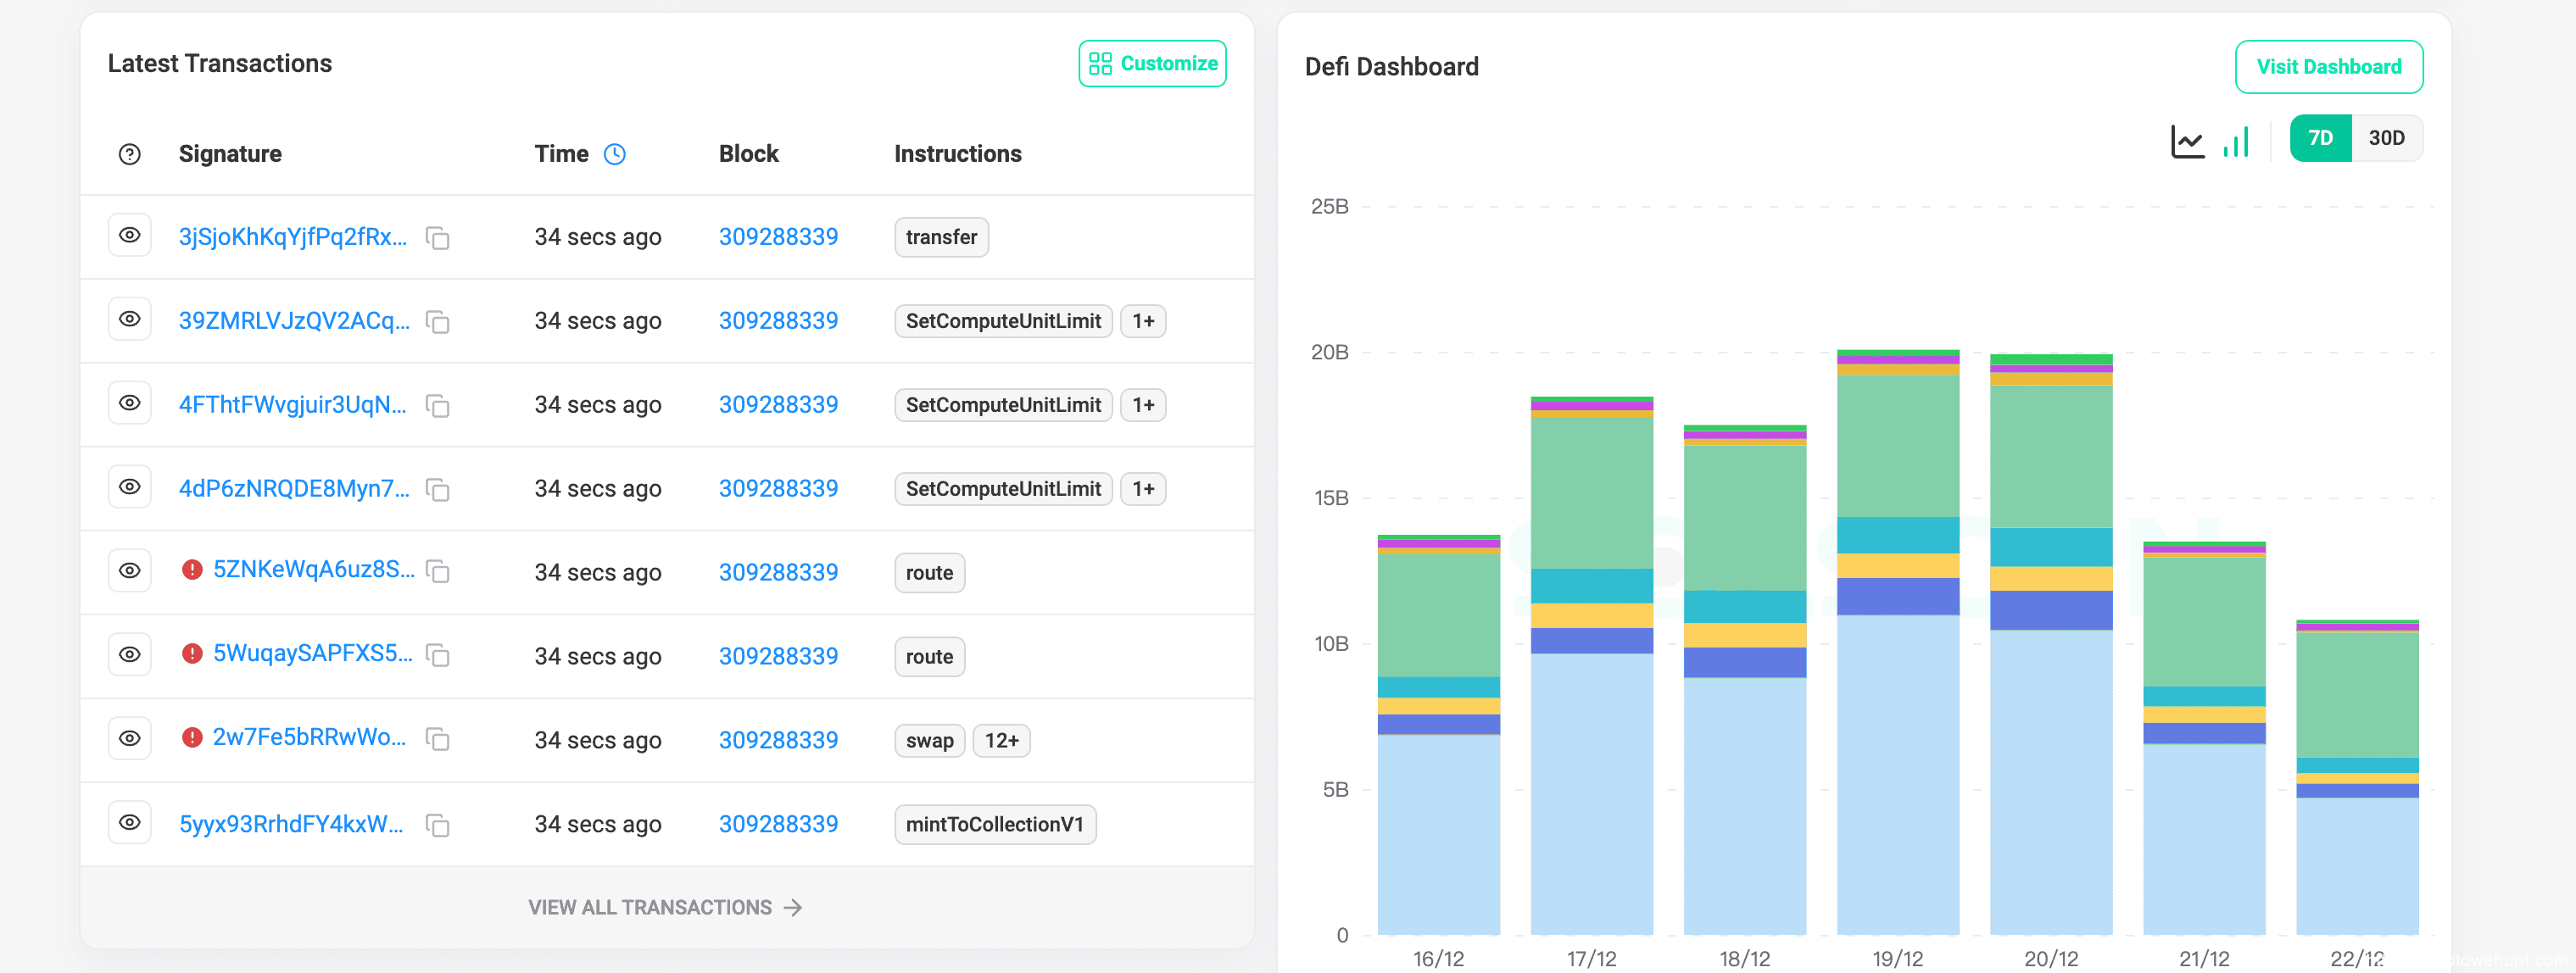Screen dimensions: 2576x973
Task: Click the clock icon beside Time
Action: pyautogui.click(x=614, y=154)
